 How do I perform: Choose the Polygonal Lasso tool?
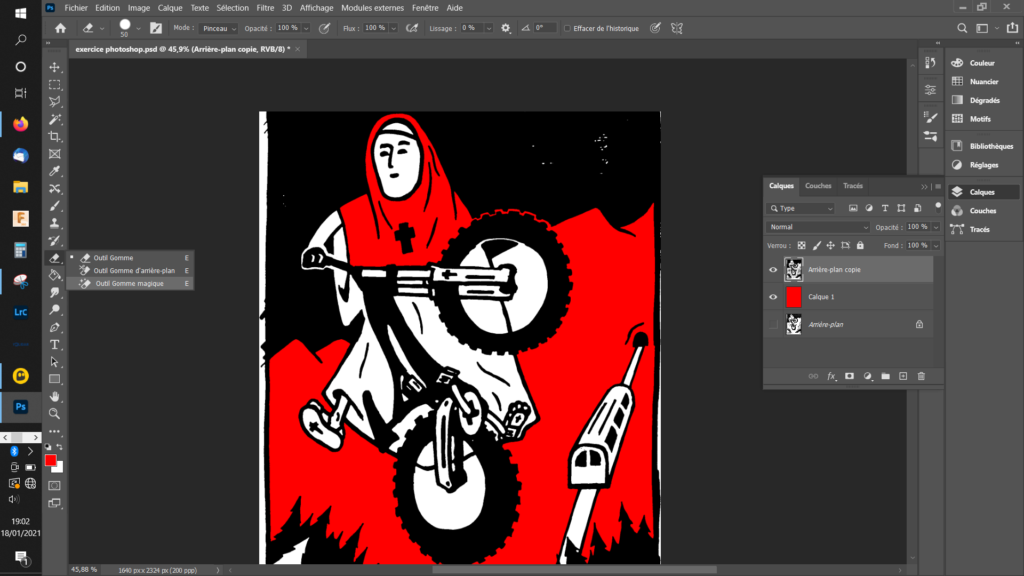coord(55,102)
